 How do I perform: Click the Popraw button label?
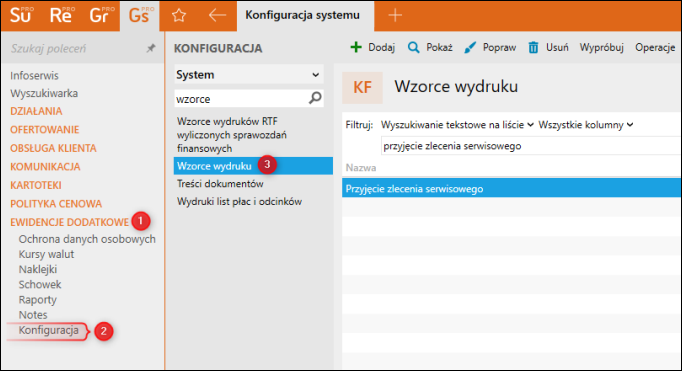coord(499,47)
